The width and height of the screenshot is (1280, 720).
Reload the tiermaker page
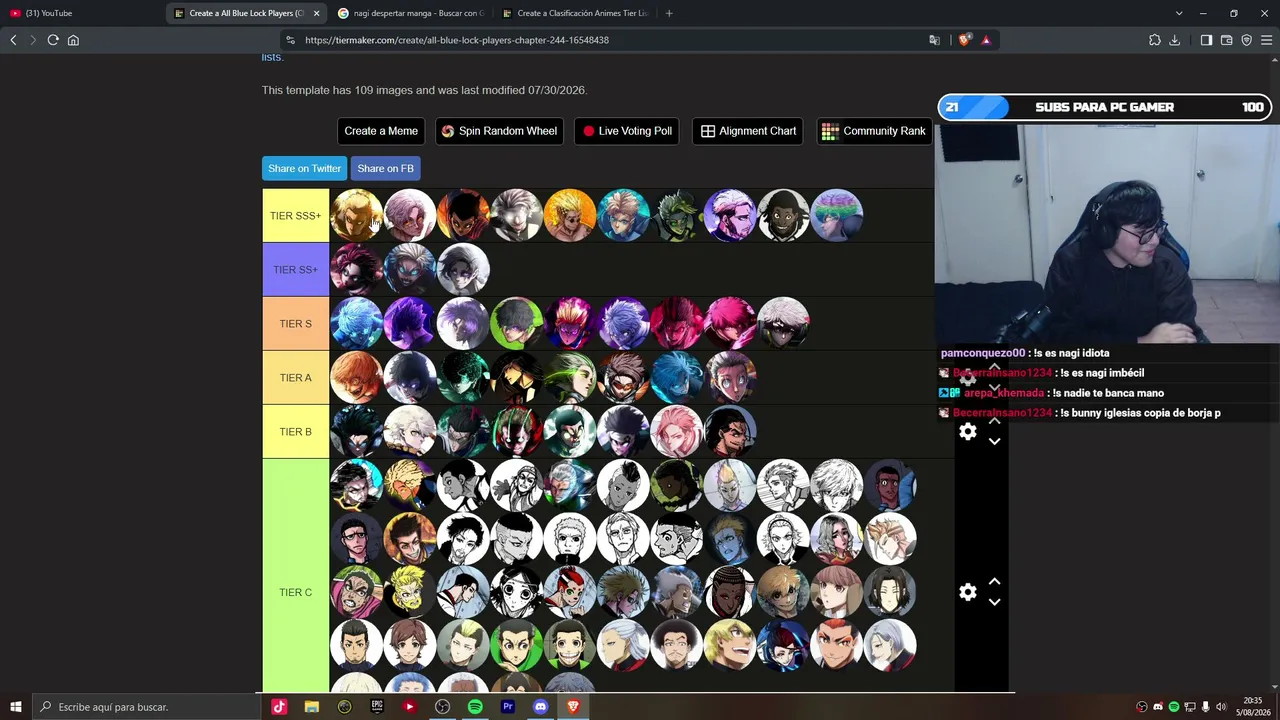point(53,40)
